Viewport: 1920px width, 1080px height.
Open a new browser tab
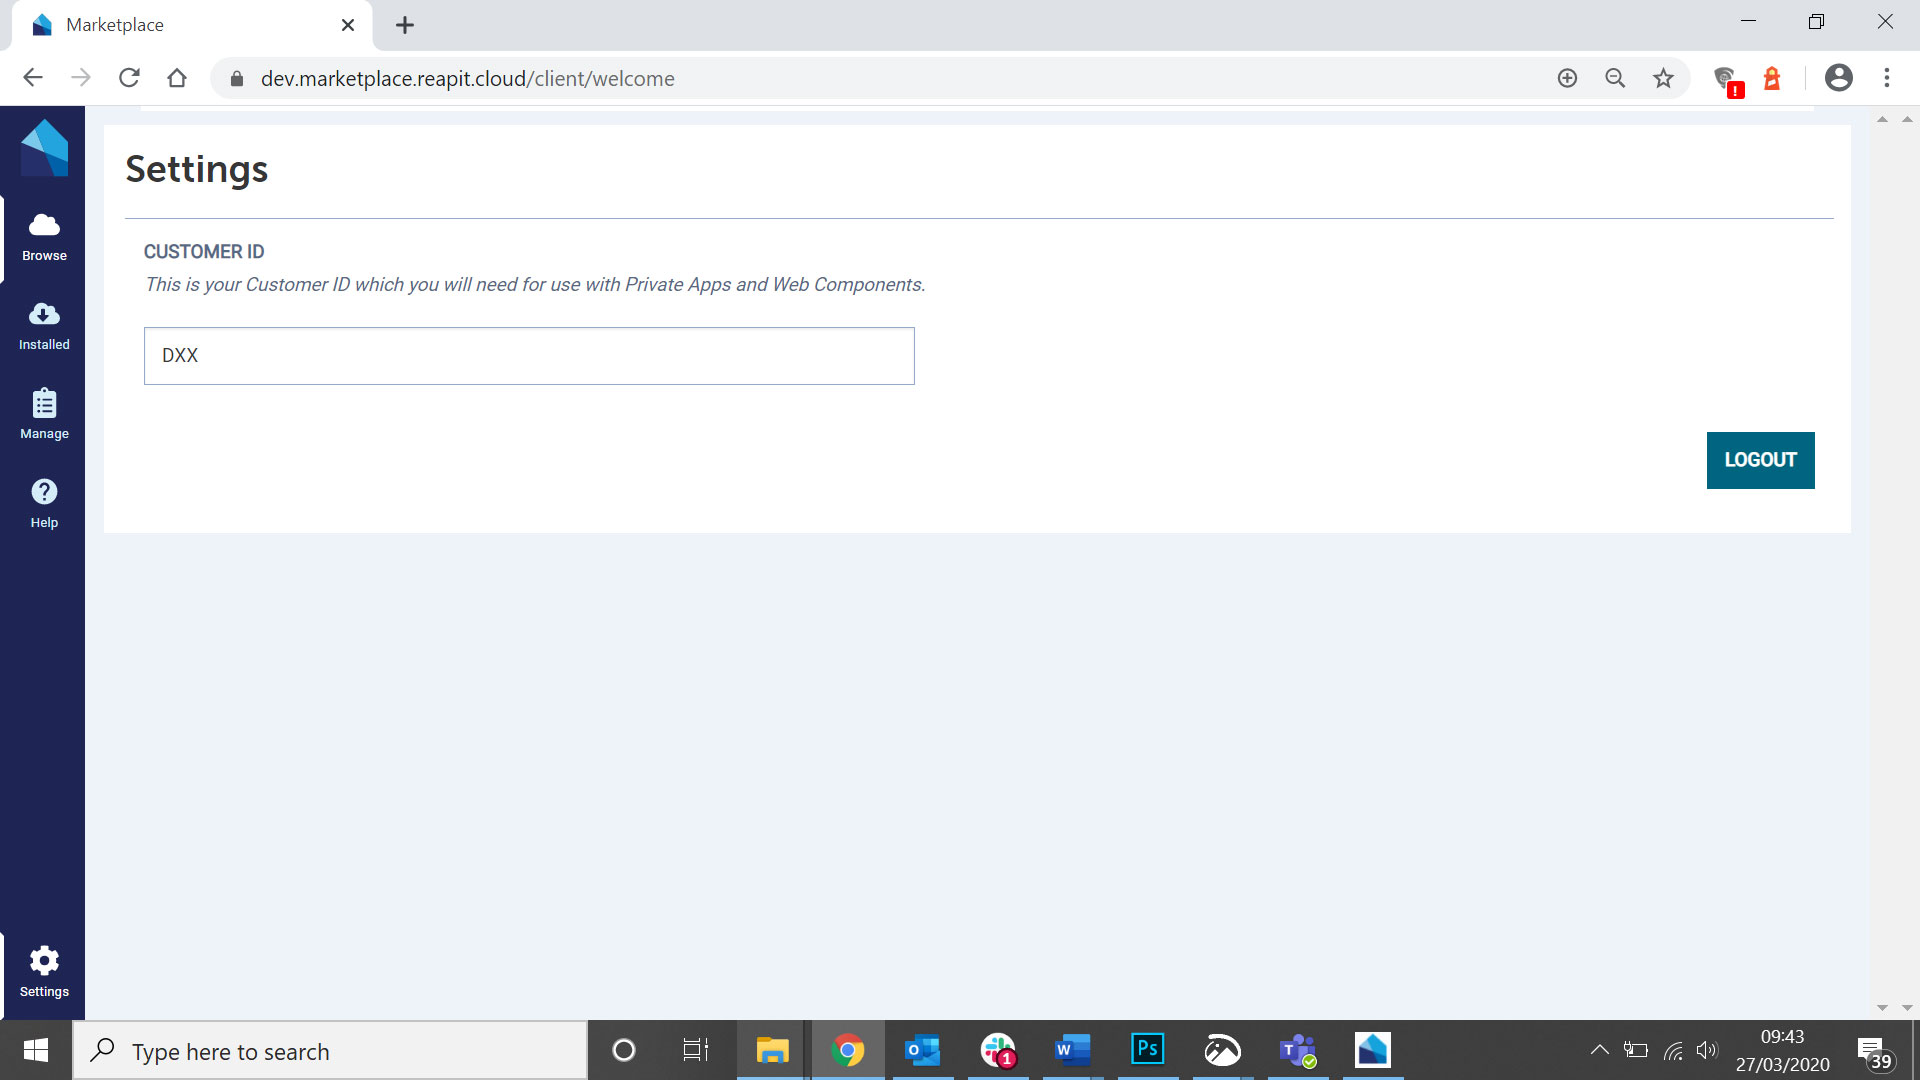(x=404, y=25)
